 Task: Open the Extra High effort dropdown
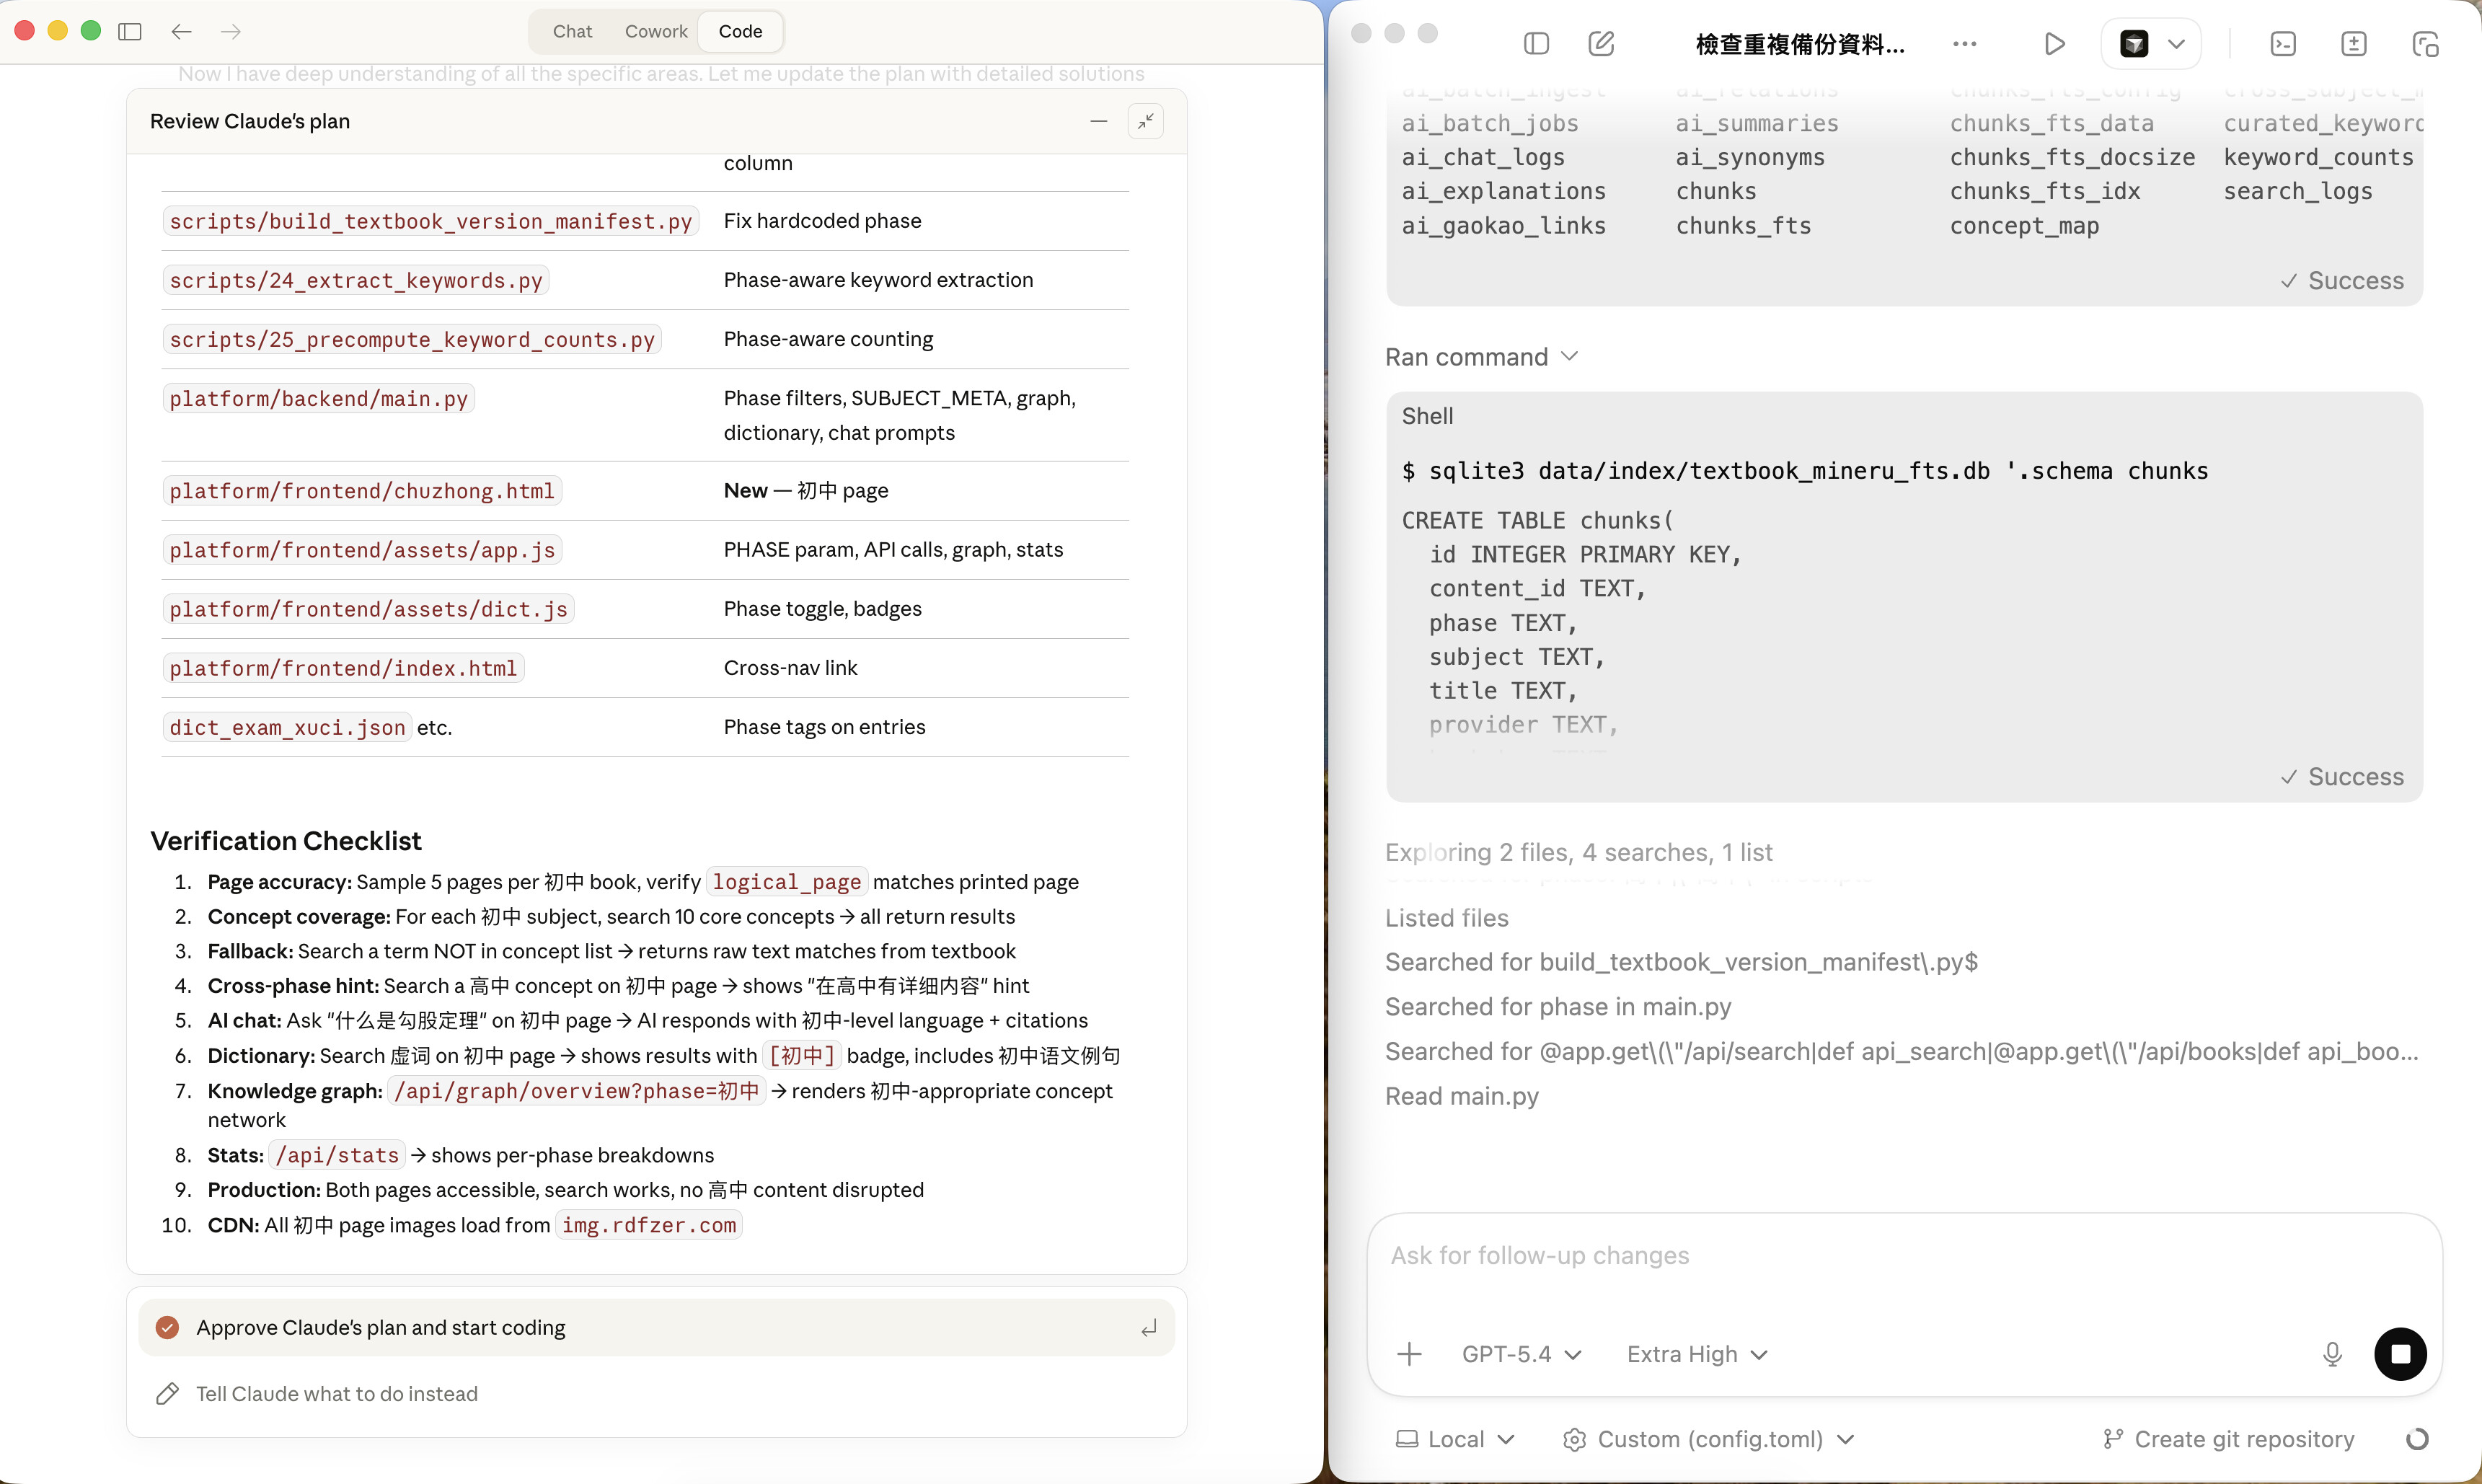click(1697, 1353)
